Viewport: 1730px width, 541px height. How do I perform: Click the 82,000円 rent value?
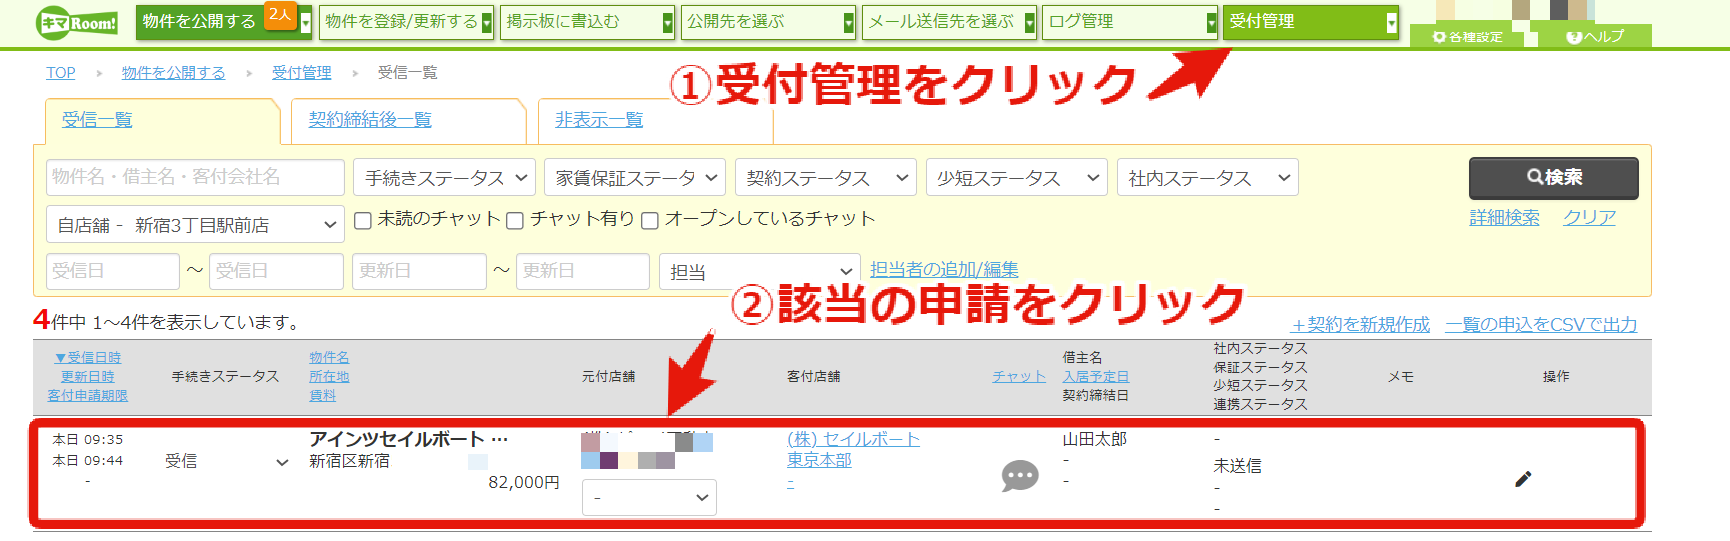[524, 482]
